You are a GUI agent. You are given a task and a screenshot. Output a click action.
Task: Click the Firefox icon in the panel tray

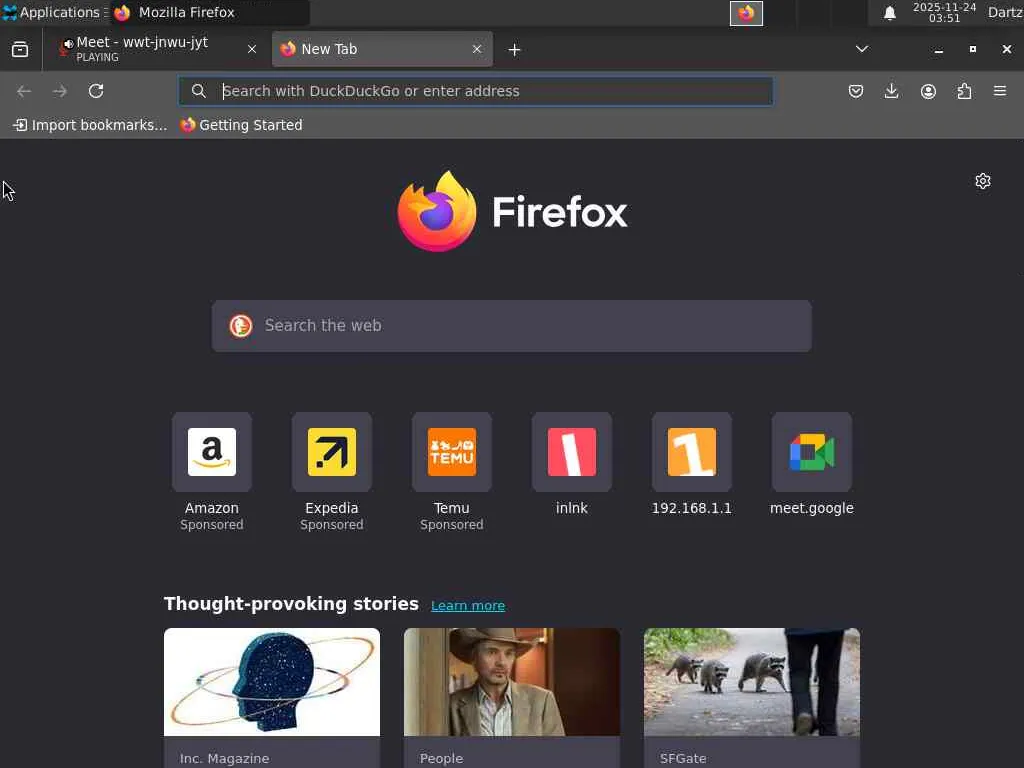pos(746,13)
